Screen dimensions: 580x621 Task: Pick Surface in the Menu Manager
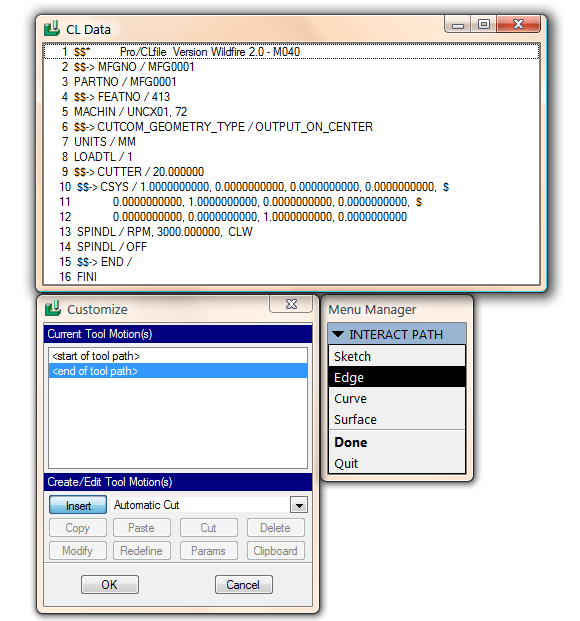tap(397, 419)
